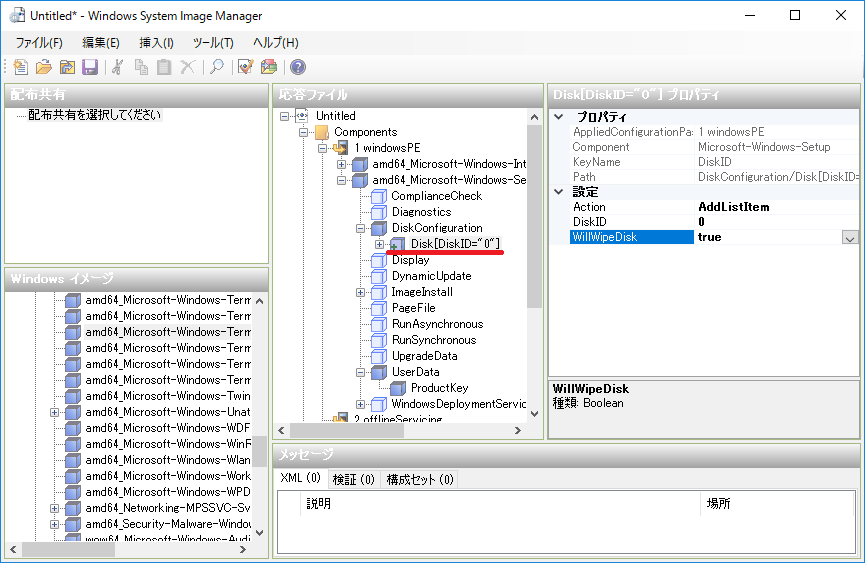Viewport: 865px width, 563px height.
Task: Click the Delete X toolbar icon
Action: pos(188,67)
